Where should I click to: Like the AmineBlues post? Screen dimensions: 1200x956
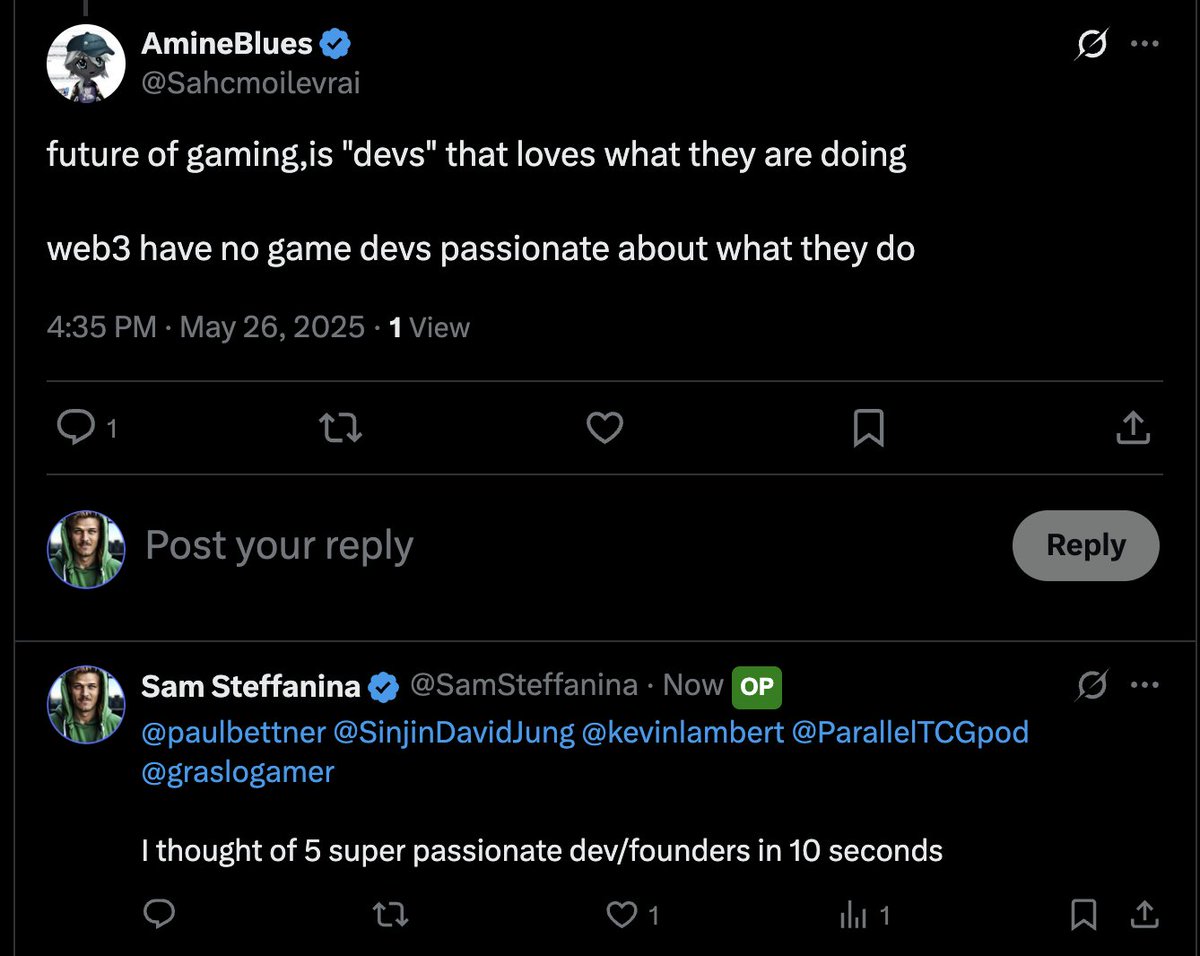tap(604, 428)
